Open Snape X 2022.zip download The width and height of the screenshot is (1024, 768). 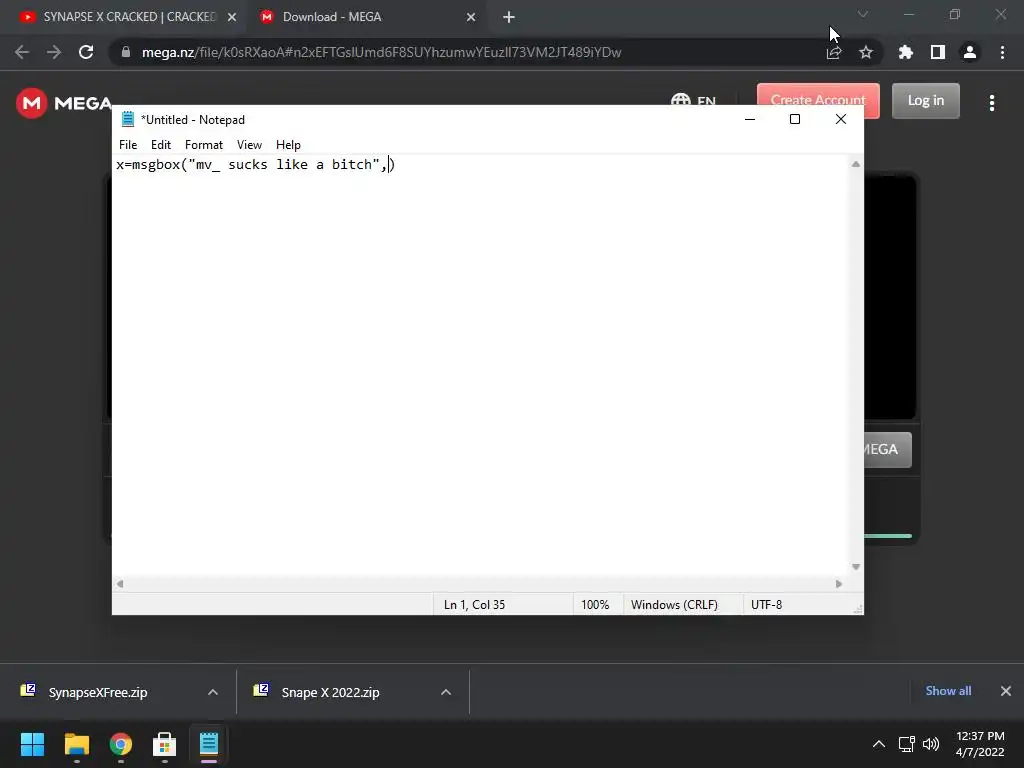pos(330,692)
